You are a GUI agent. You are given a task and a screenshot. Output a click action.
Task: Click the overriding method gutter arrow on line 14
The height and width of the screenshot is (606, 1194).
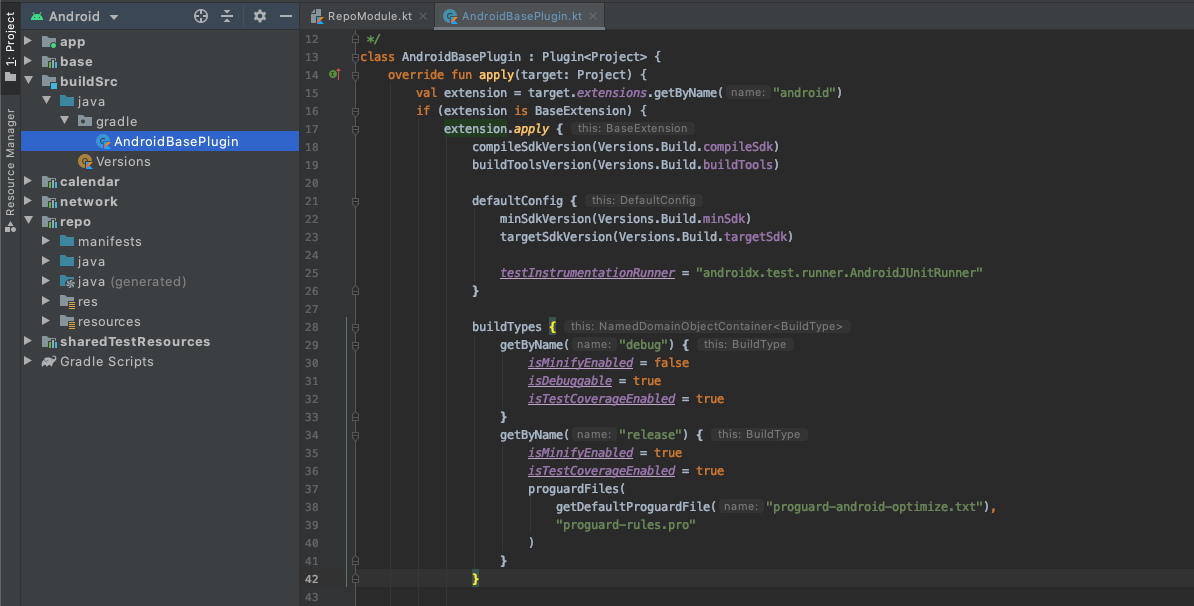[x=339, y=74]
